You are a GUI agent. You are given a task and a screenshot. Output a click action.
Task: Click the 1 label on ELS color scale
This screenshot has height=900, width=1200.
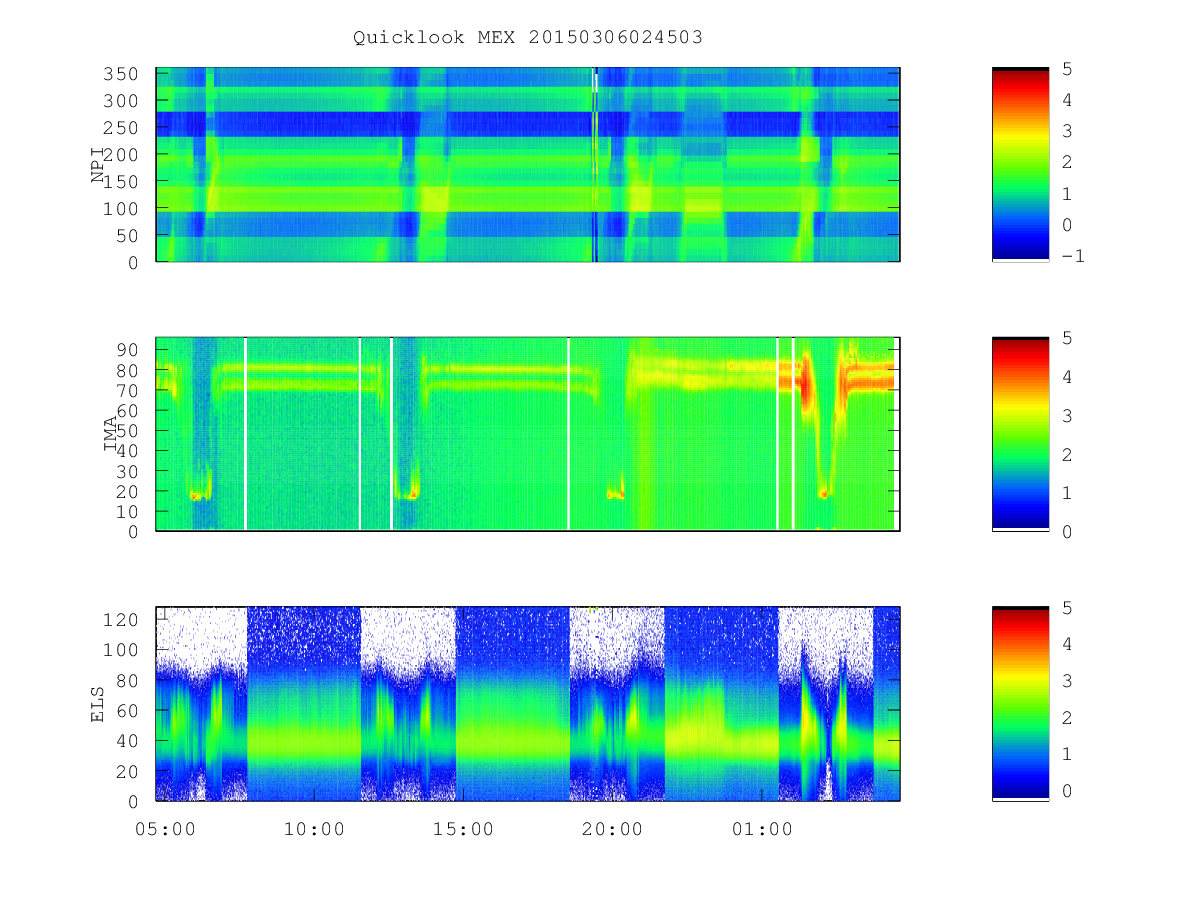(1067, 754)
